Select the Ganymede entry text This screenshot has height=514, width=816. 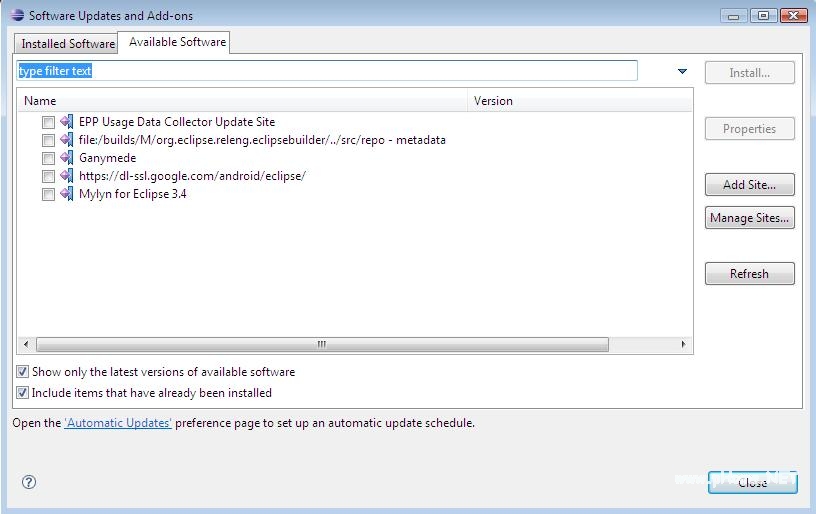tap(107, 158)
